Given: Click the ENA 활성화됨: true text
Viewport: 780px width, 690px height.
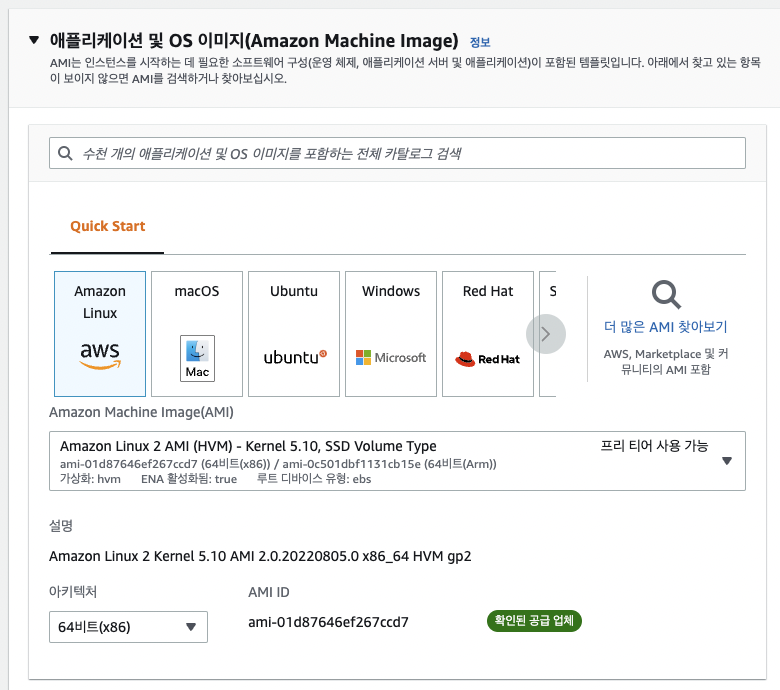Looking at the screenshot, I should pyautogui.click(x=189, y=479).
